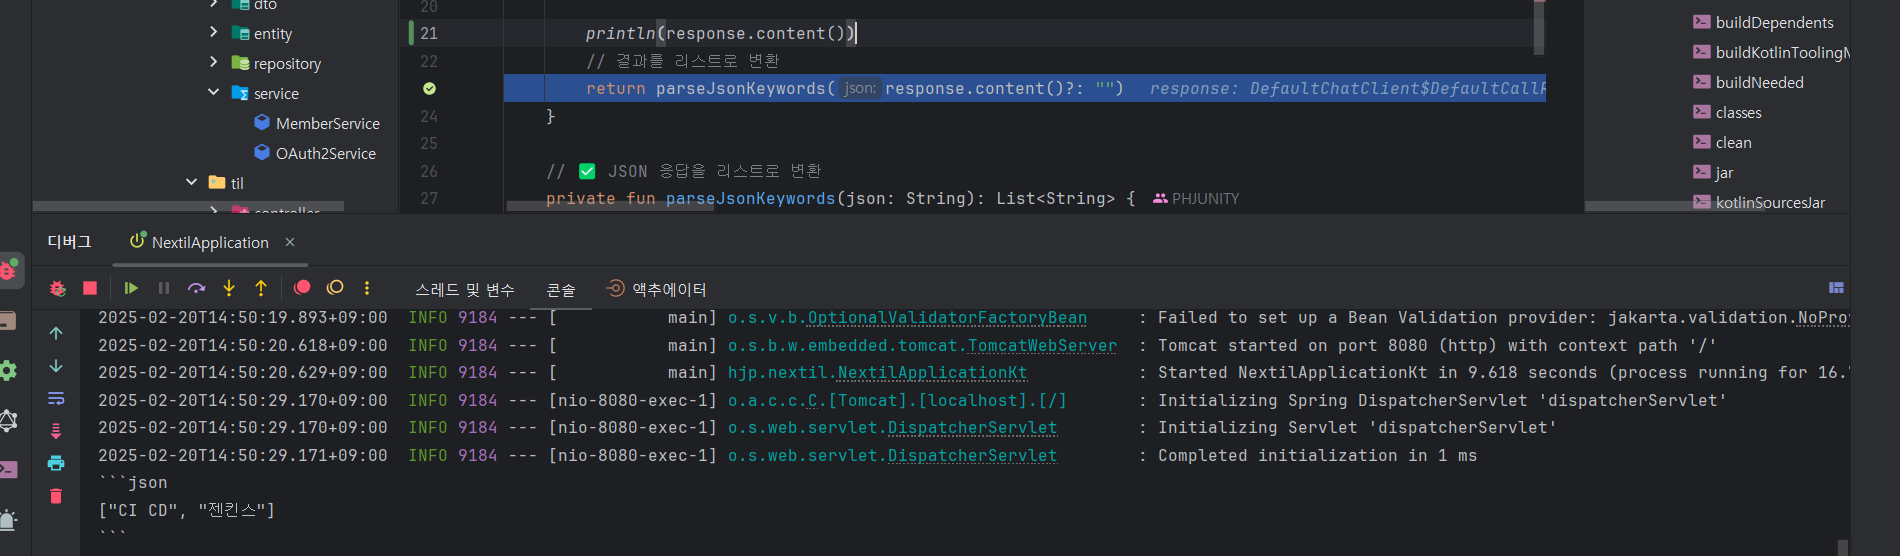
Task: Step out of current method
Action: tap(261, 288)
